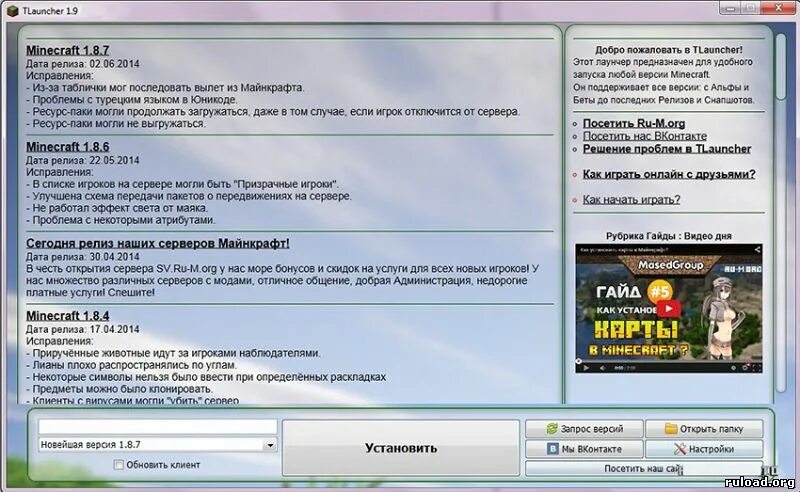This screenshot has height=492, width=800.
Task: Click the Дата релиза: 02.06.2014 text
Action: 83,64
